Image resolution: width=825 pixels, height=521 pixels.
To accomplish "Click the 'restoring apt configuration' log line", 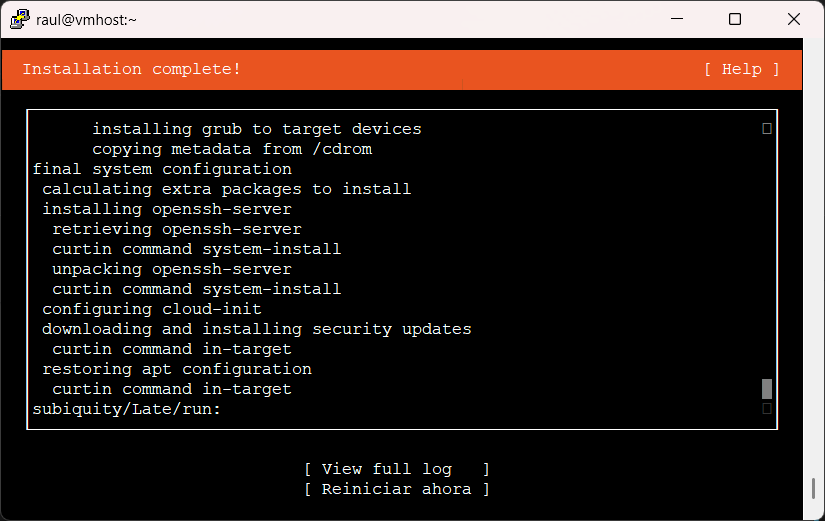I will click(177, 369).
